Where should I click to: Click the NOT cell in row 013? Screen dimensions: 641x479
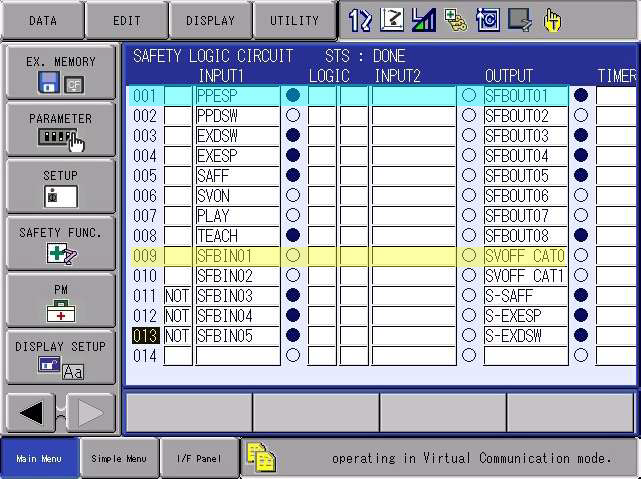(x=178, y=336)
